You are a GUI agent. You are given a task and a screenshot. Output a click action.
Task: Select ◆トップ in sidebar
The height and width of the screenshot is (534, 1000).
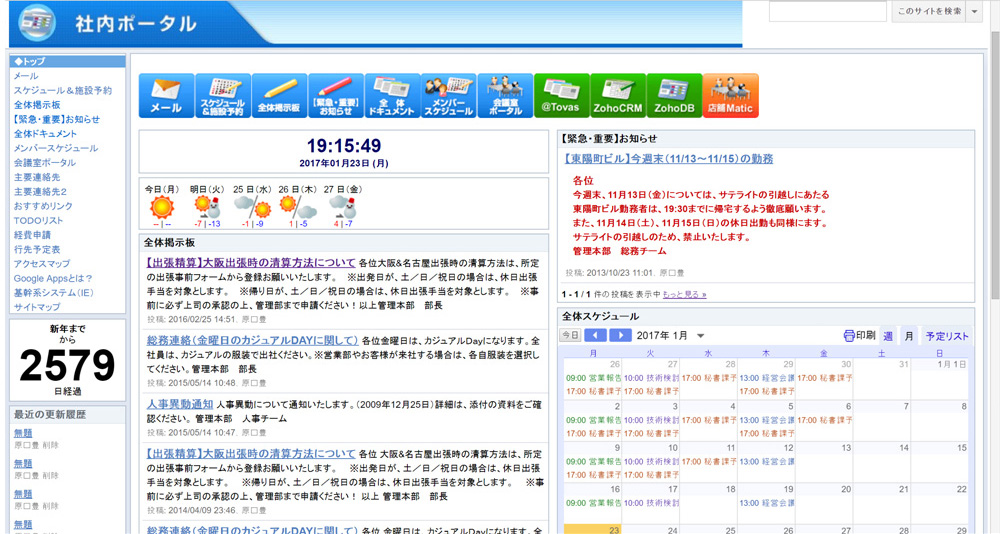tap(68, 61)
